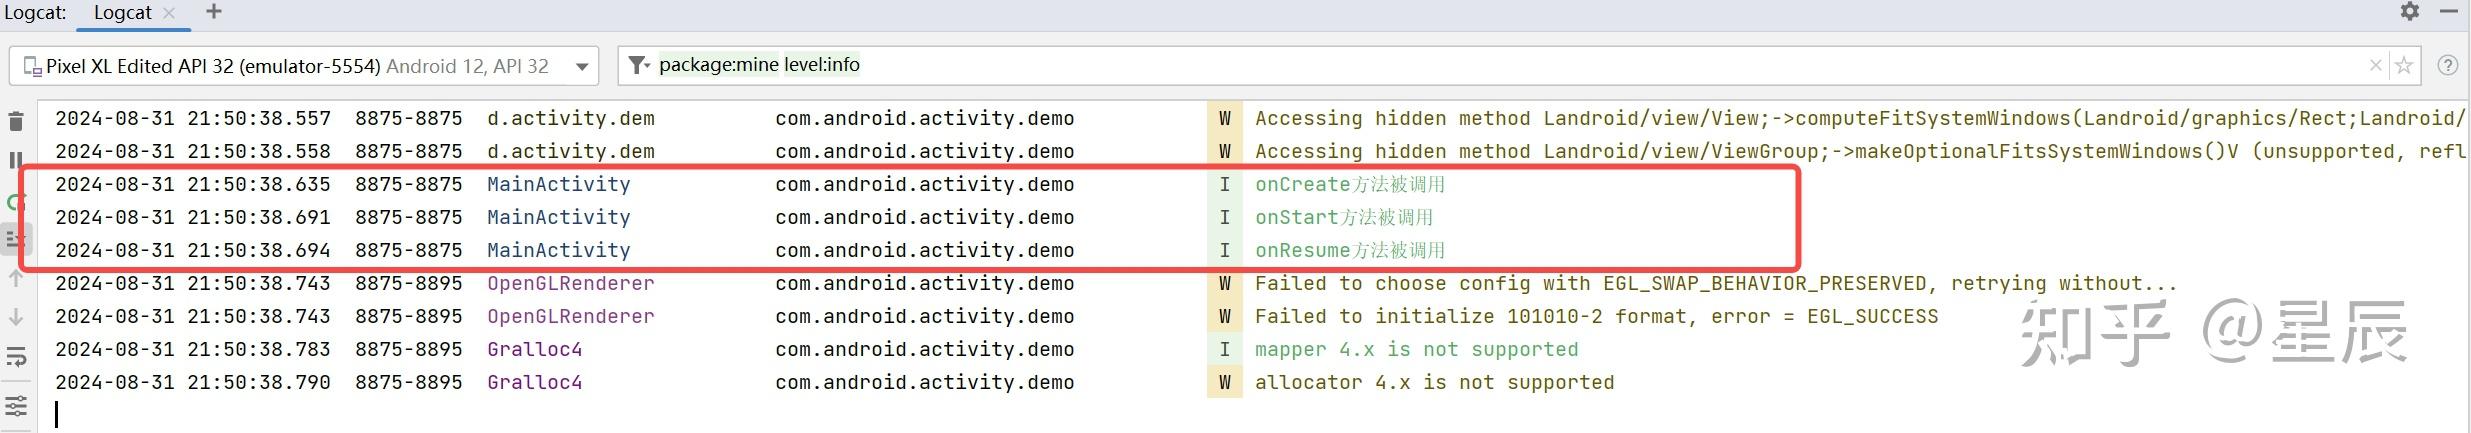Add a new Logcat tab
2471x433 pixels.
(213, 12)
